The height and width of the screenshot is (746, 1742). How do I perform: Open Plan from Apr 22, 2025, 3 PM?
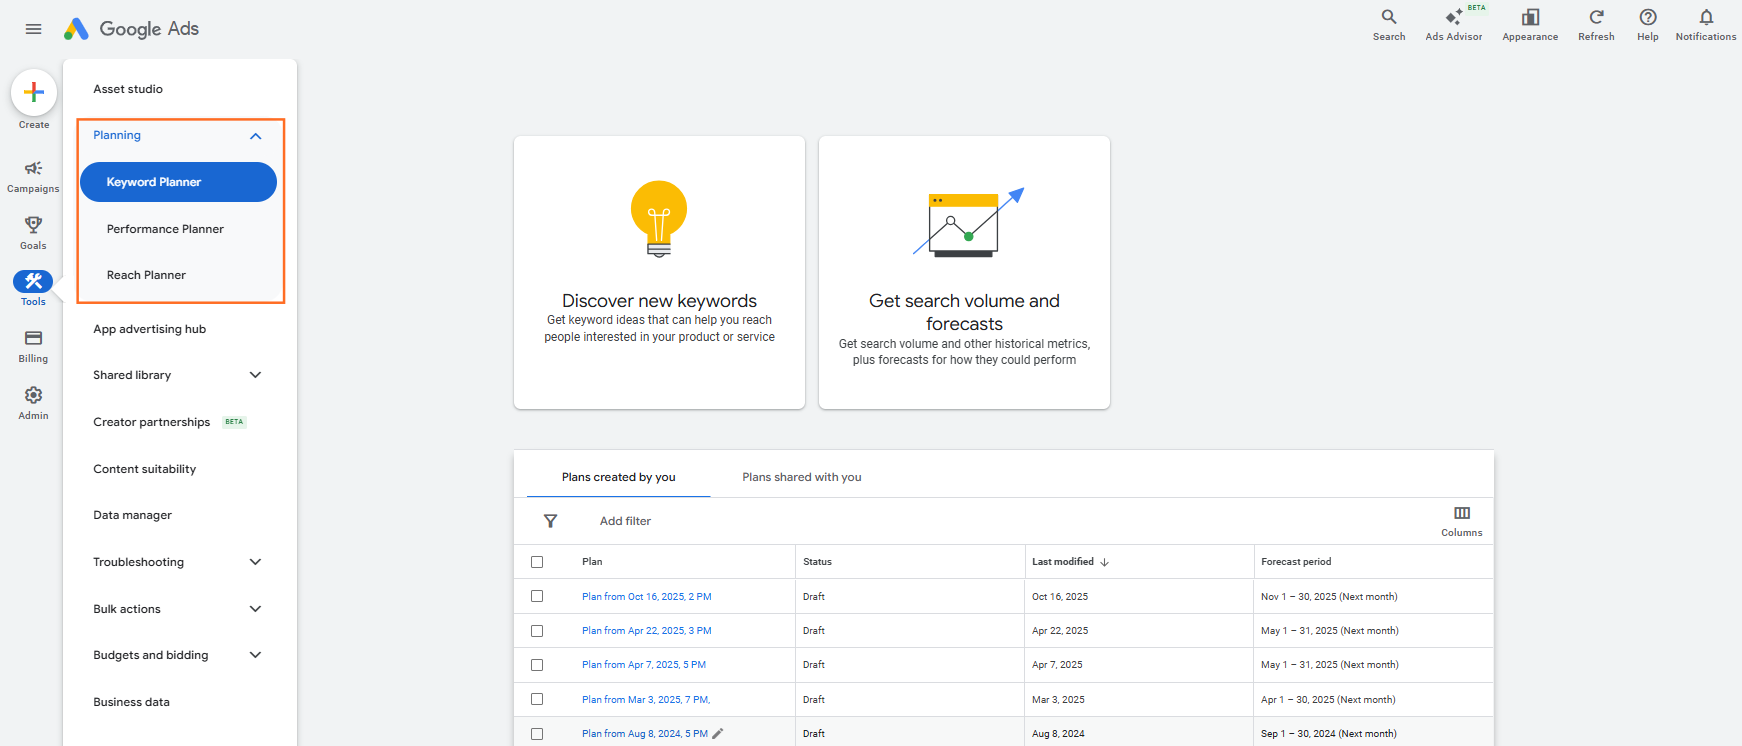[647, 631]
